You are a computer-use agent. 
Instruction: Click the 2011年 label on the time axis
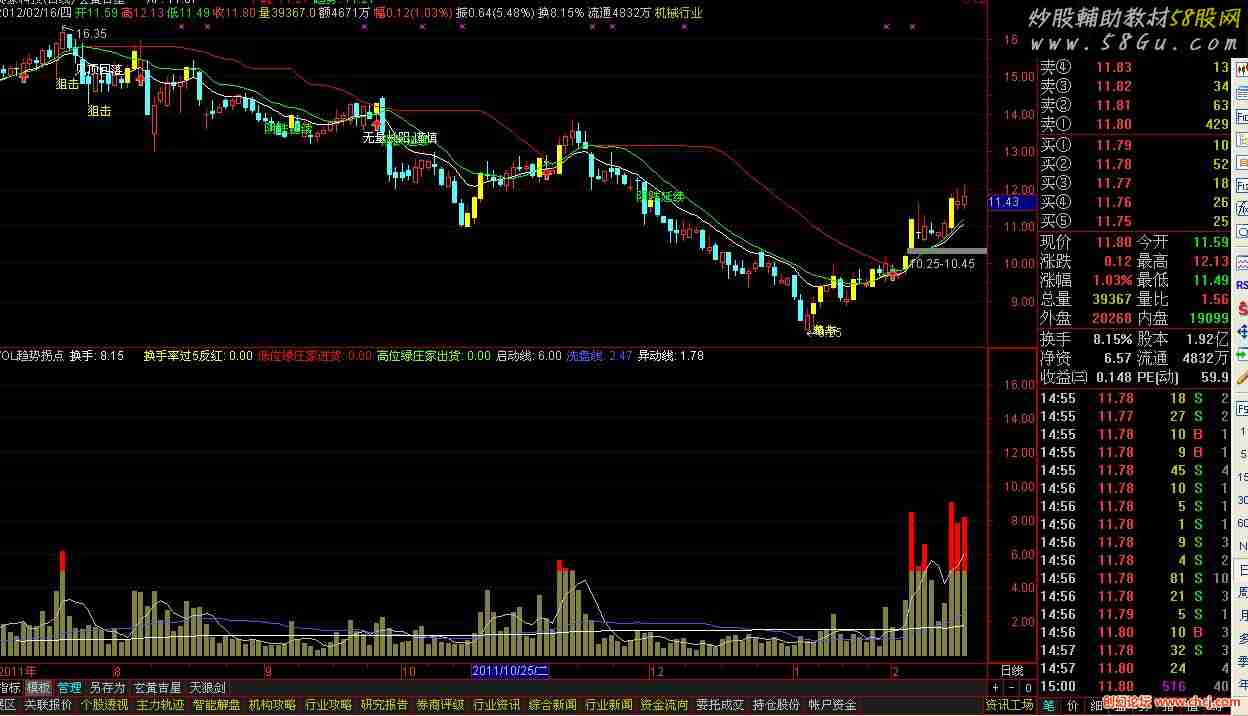point(18,670)
